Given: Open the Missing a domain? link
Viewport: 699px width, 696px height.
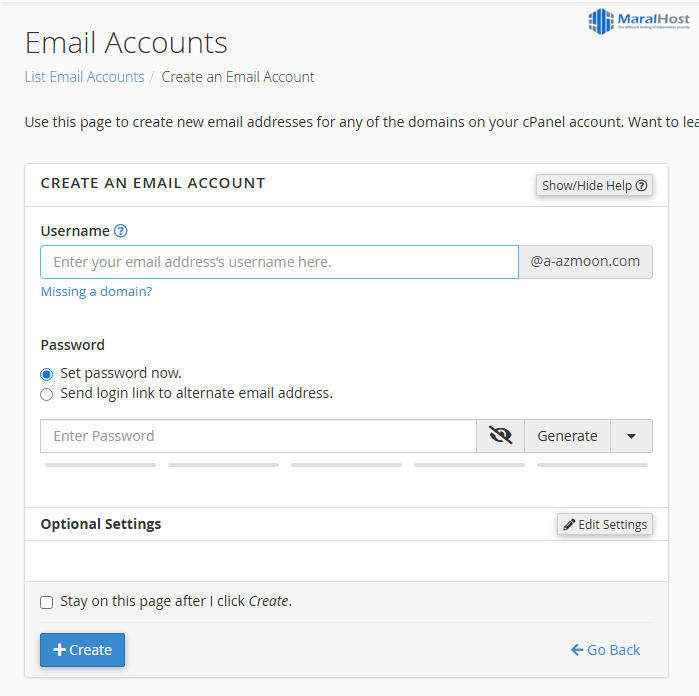Looking at the screenshot, I should [96, 292].
